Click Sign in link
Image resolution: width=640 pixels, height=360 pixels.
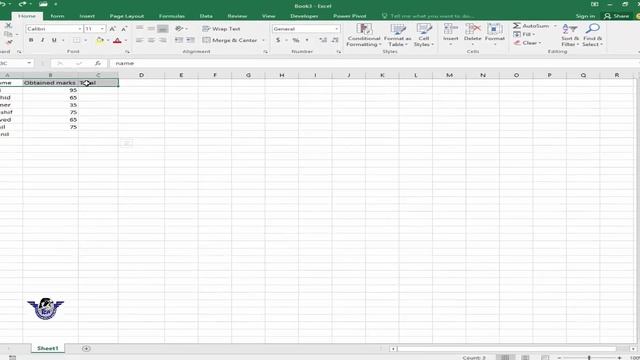click(585, 16)
